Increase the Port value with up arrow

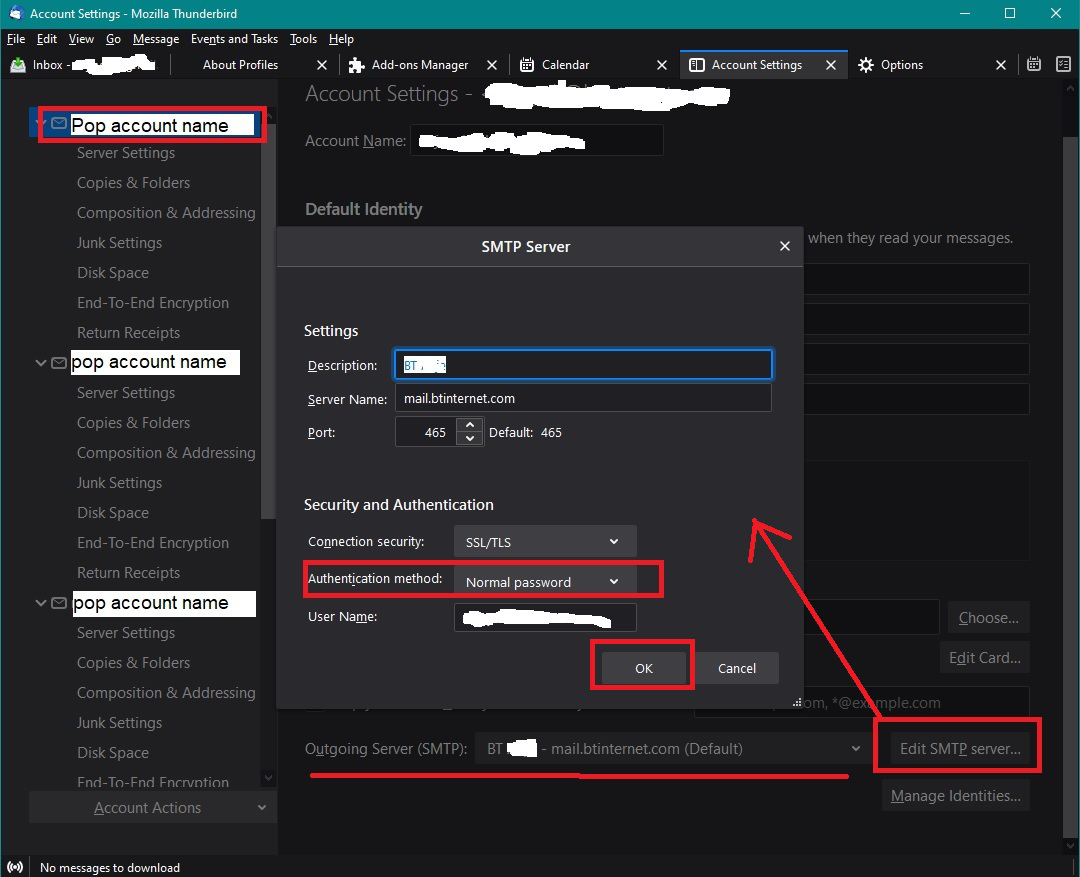tap(470, 425)
